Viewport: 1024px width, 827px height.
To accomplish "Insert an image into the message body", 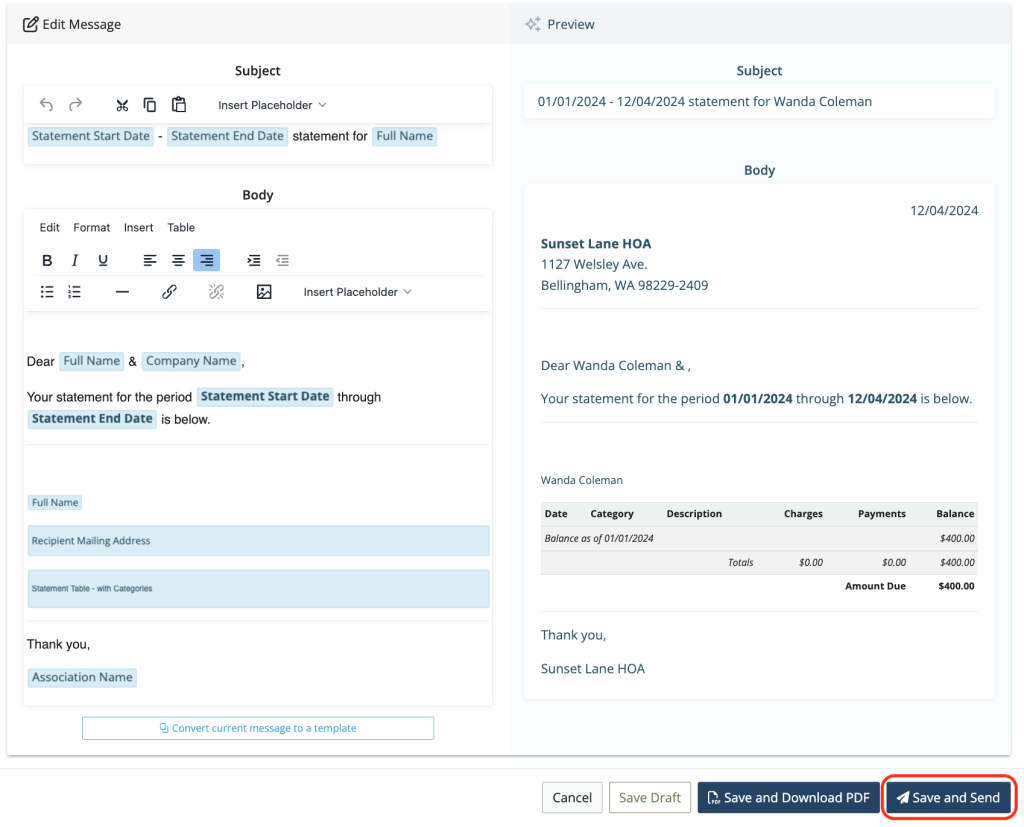I will [264, 291].
